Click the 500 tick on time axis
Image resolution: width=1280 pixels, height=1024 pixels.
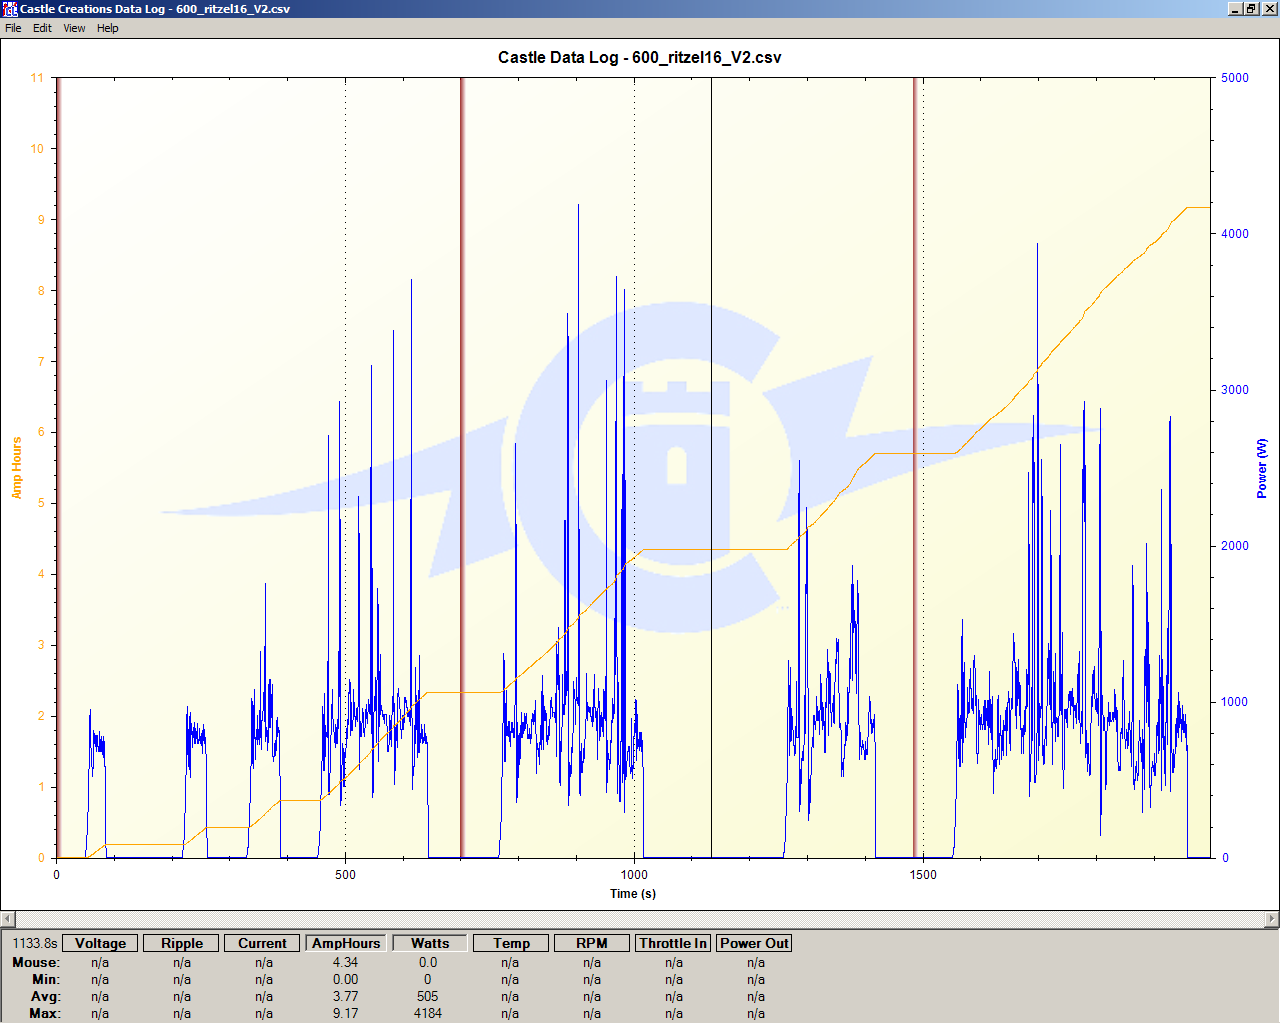(x=345, y=875)
